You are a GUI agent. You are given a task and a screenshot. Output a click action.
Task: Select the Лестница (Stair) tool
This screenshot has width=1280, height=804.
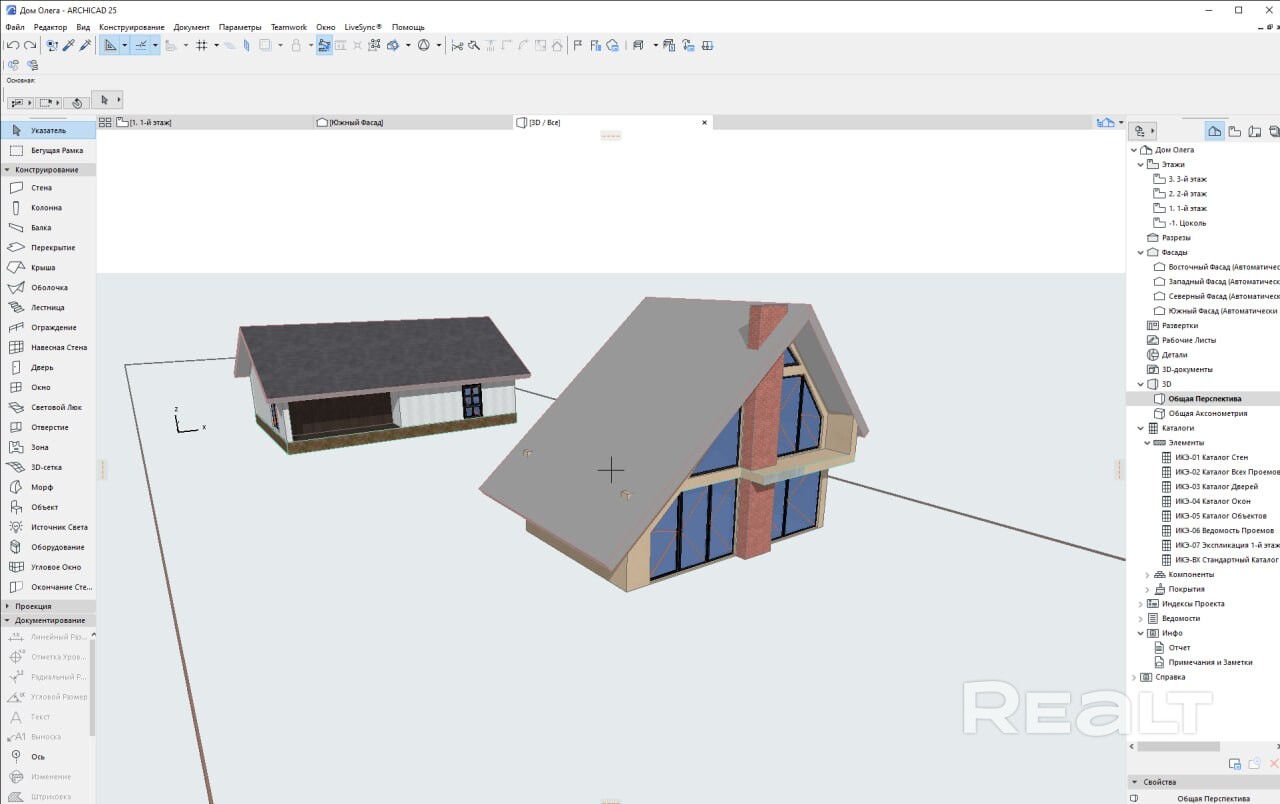point(48,308)
